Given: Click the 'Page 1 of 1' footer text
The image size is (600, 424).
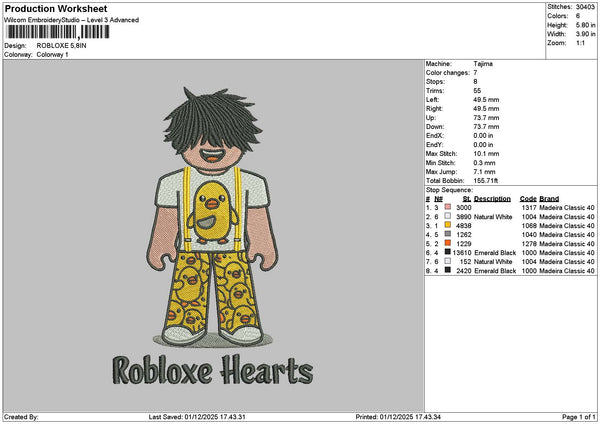Looking at the screenshot, I should click(x=579, y=417).
